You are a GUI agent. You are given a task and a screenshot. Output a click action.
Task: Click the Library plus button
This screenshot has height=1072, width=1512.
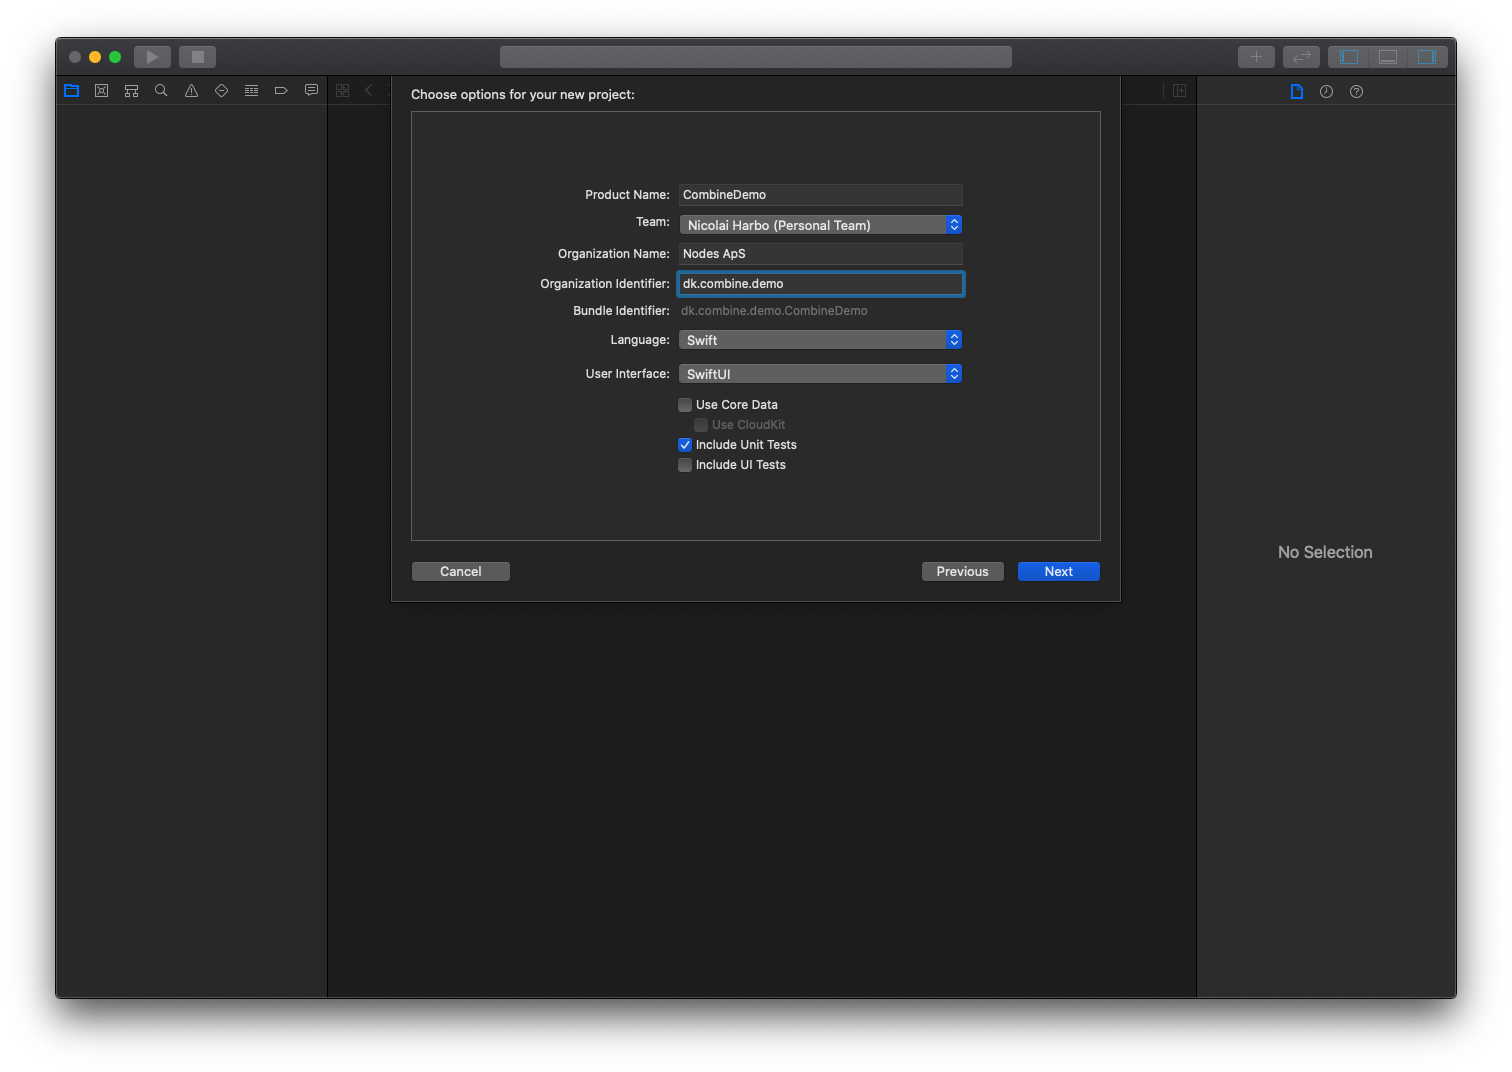(x=1256, y=57)
